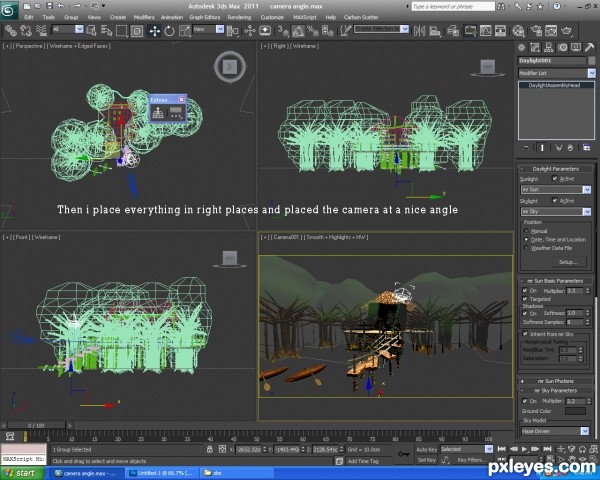600x480 pixels.
Task: Select the Unlink Selection tool
Action: coord(26,31)
